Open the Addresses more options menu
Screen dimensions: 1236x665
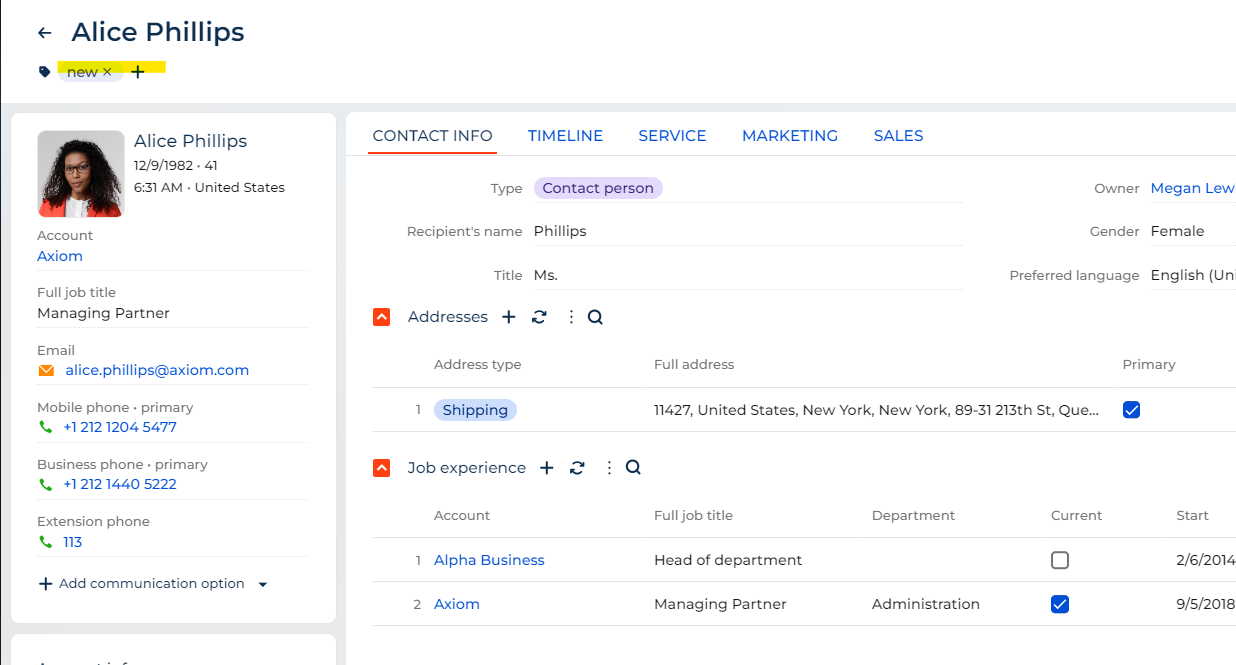pos(571,317)
